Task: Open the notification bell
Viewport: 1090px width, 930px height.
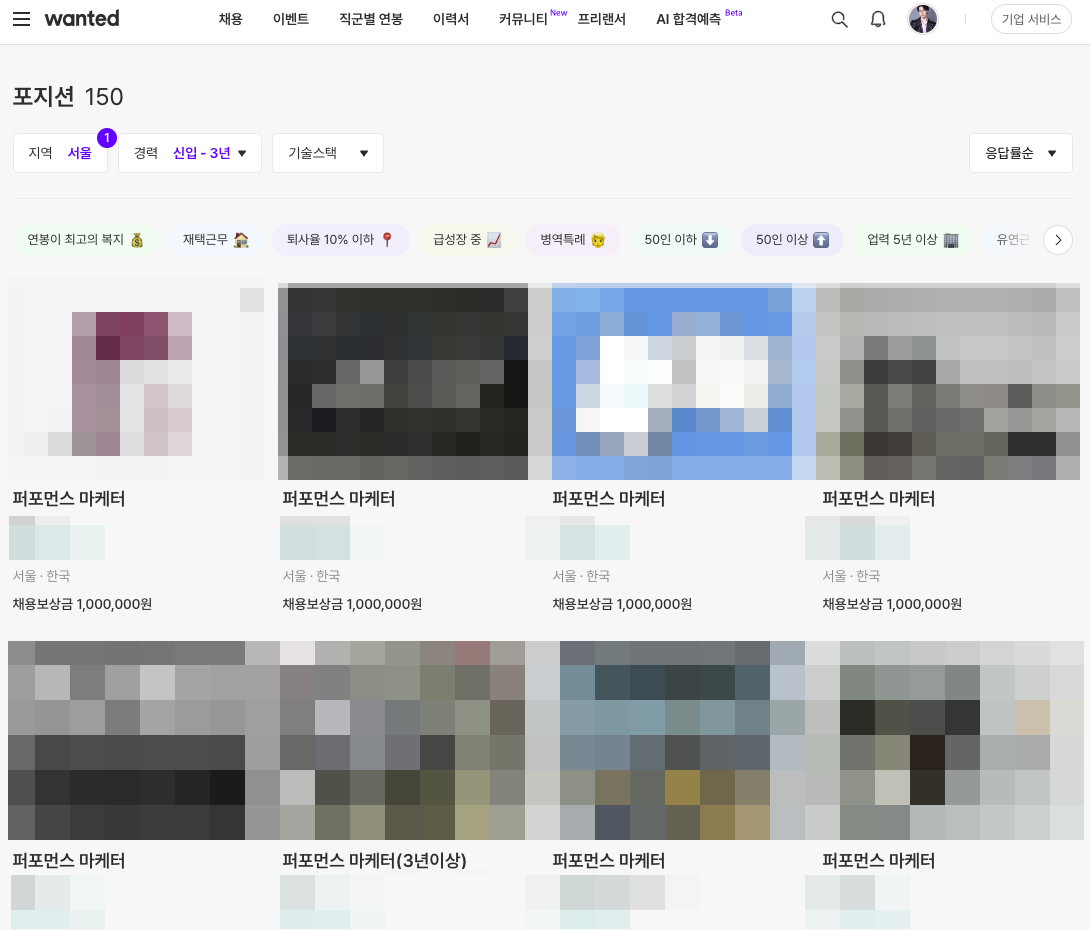Action: 878,19
